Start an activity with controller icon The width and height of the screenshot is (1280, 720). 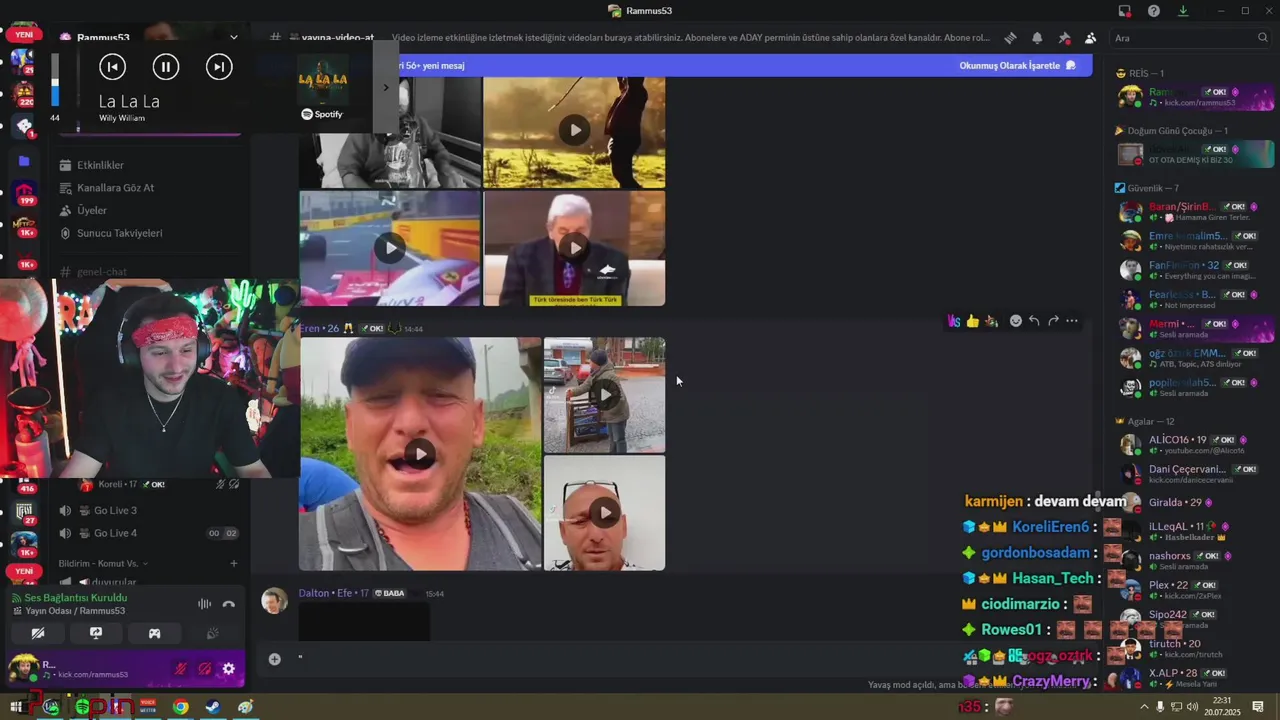point(155,633)
